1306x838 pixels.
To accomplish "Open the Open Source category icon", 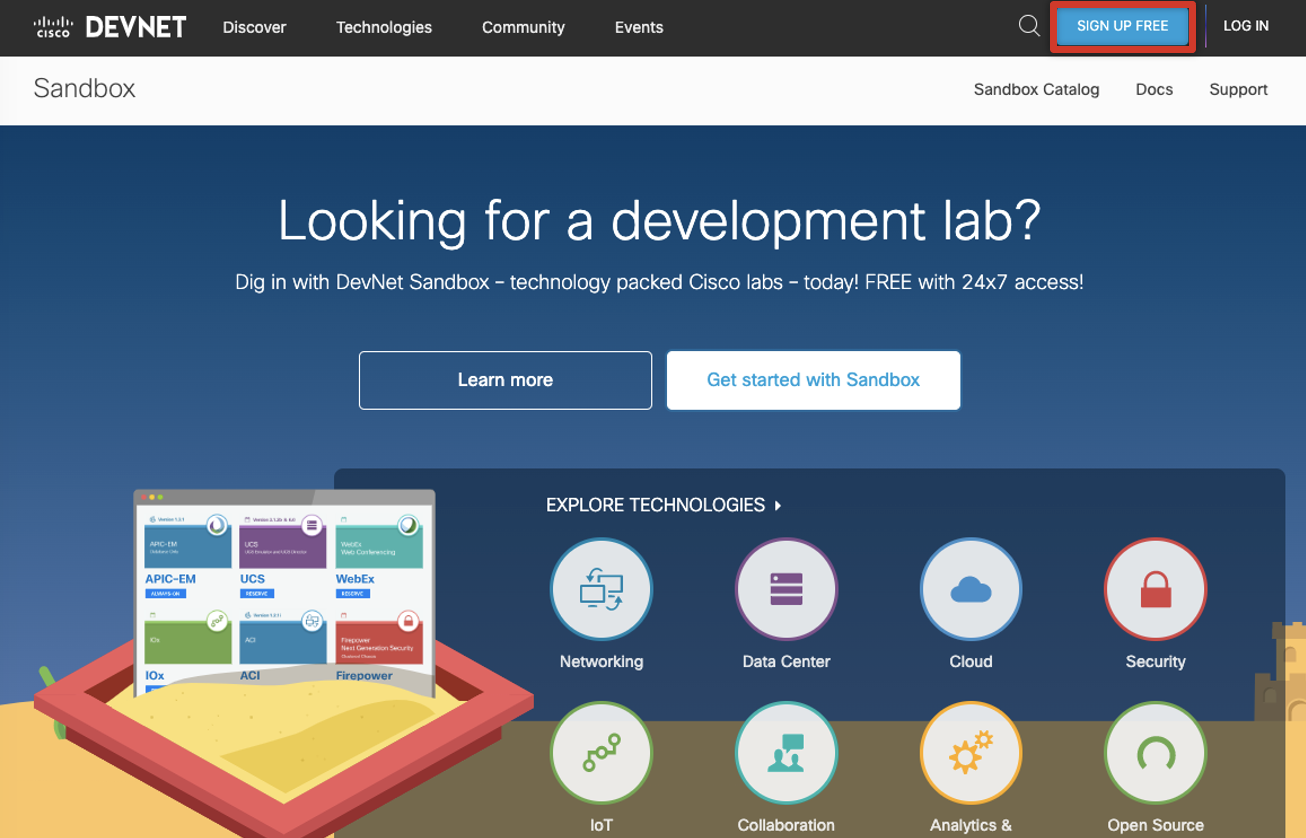I will pos(1155,753).
